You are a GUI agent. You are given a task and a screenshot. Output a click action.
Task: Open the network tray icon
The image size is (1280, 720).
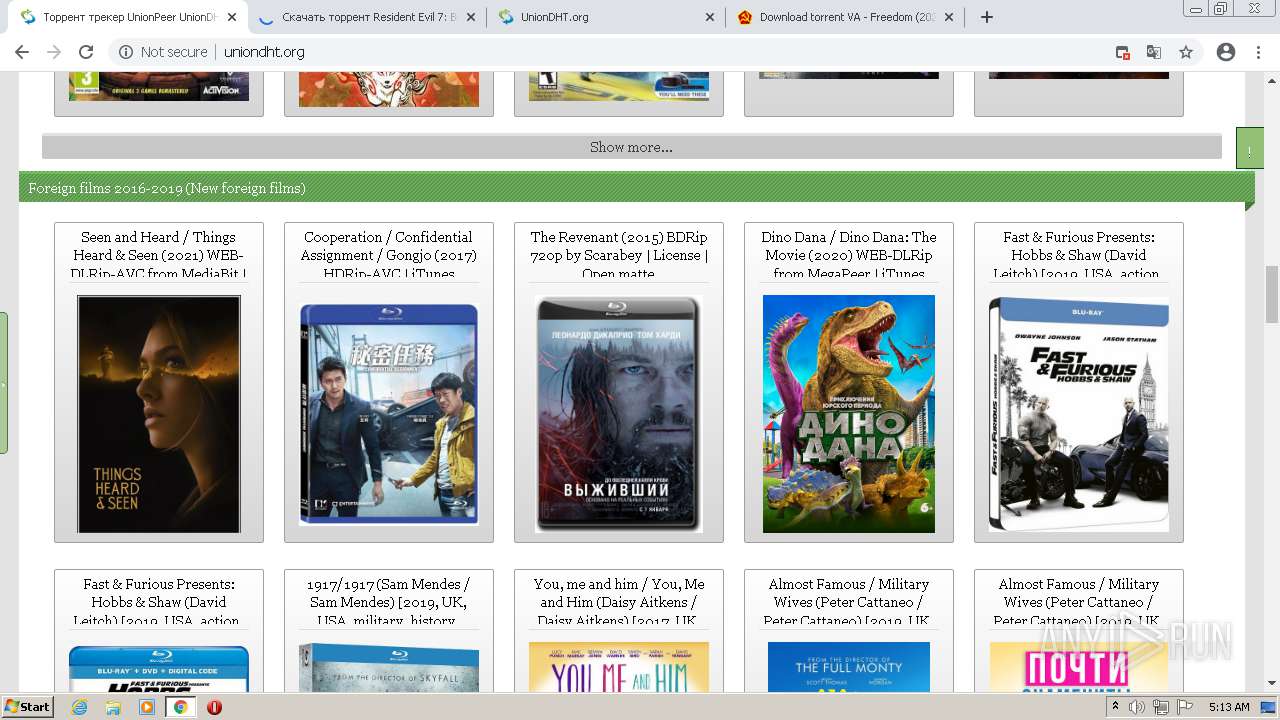1161,707
